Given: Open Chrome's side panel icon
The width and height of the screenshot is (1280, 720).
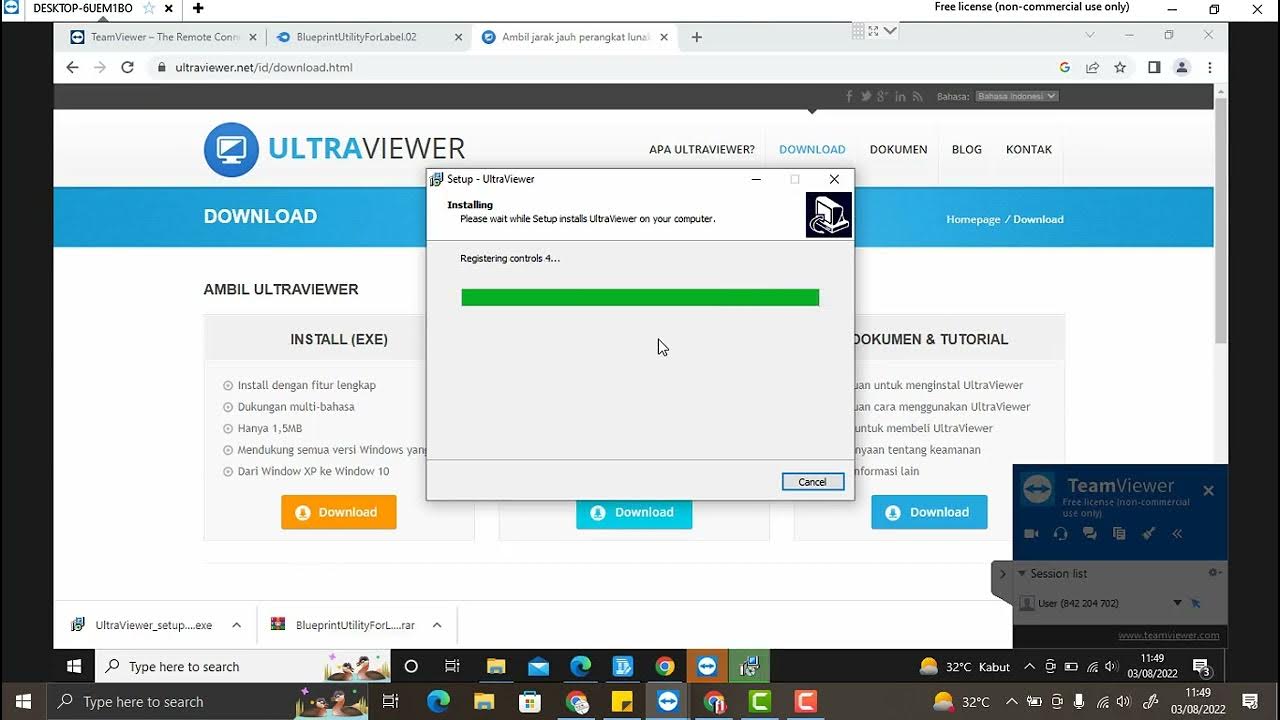Looking at the screenshot, I should pyautogui.click(x=1154, y=67).
